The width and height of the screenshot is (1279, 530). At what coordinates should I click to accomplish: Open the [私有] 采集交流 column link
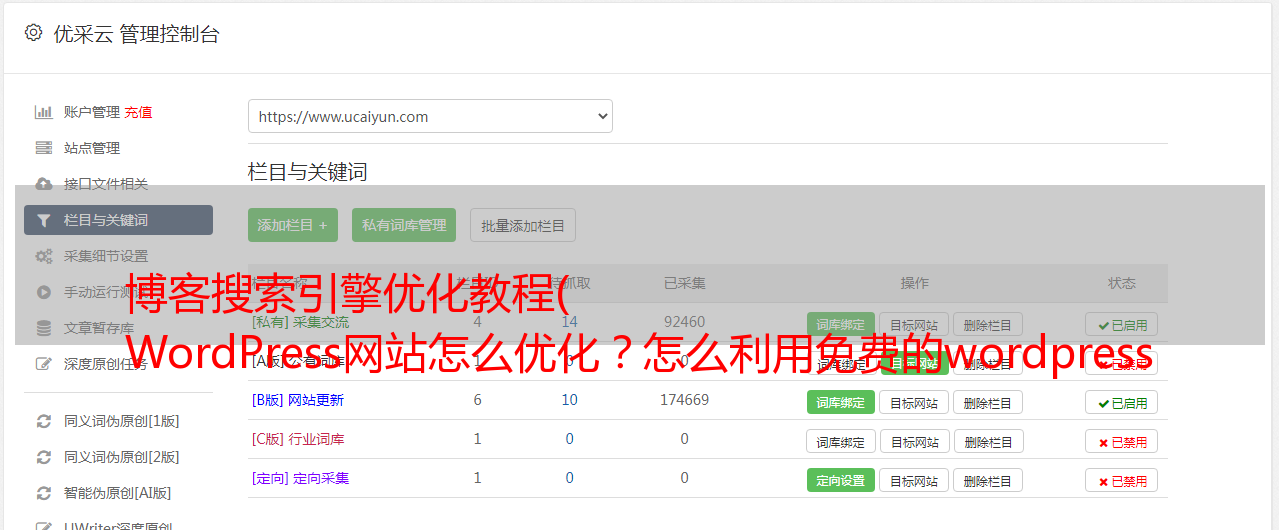[301, 322]
